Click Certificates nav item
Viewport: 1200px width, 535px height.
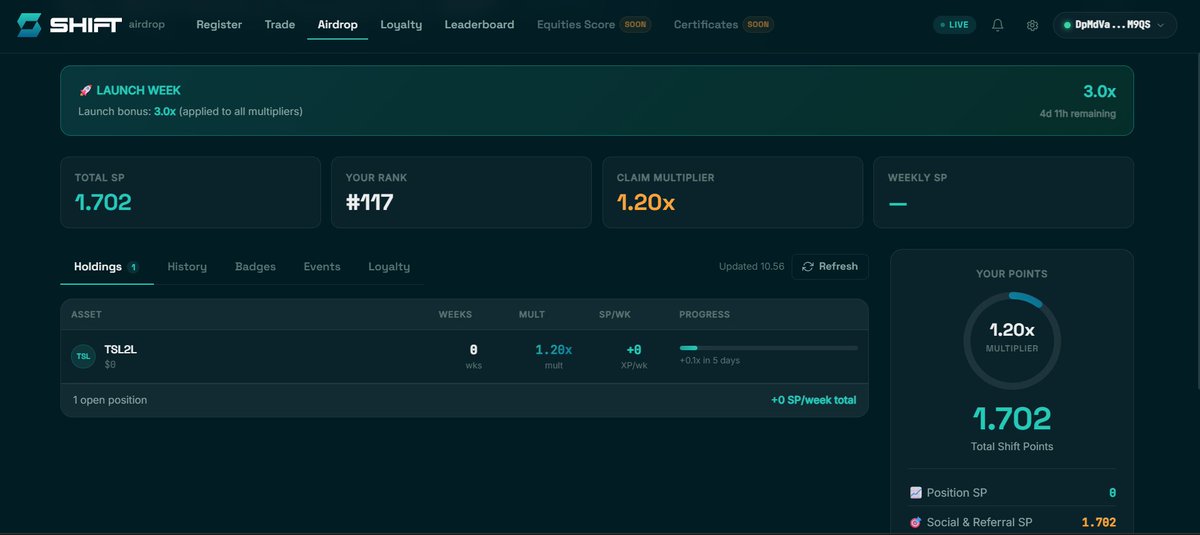[x=723, y=25]
